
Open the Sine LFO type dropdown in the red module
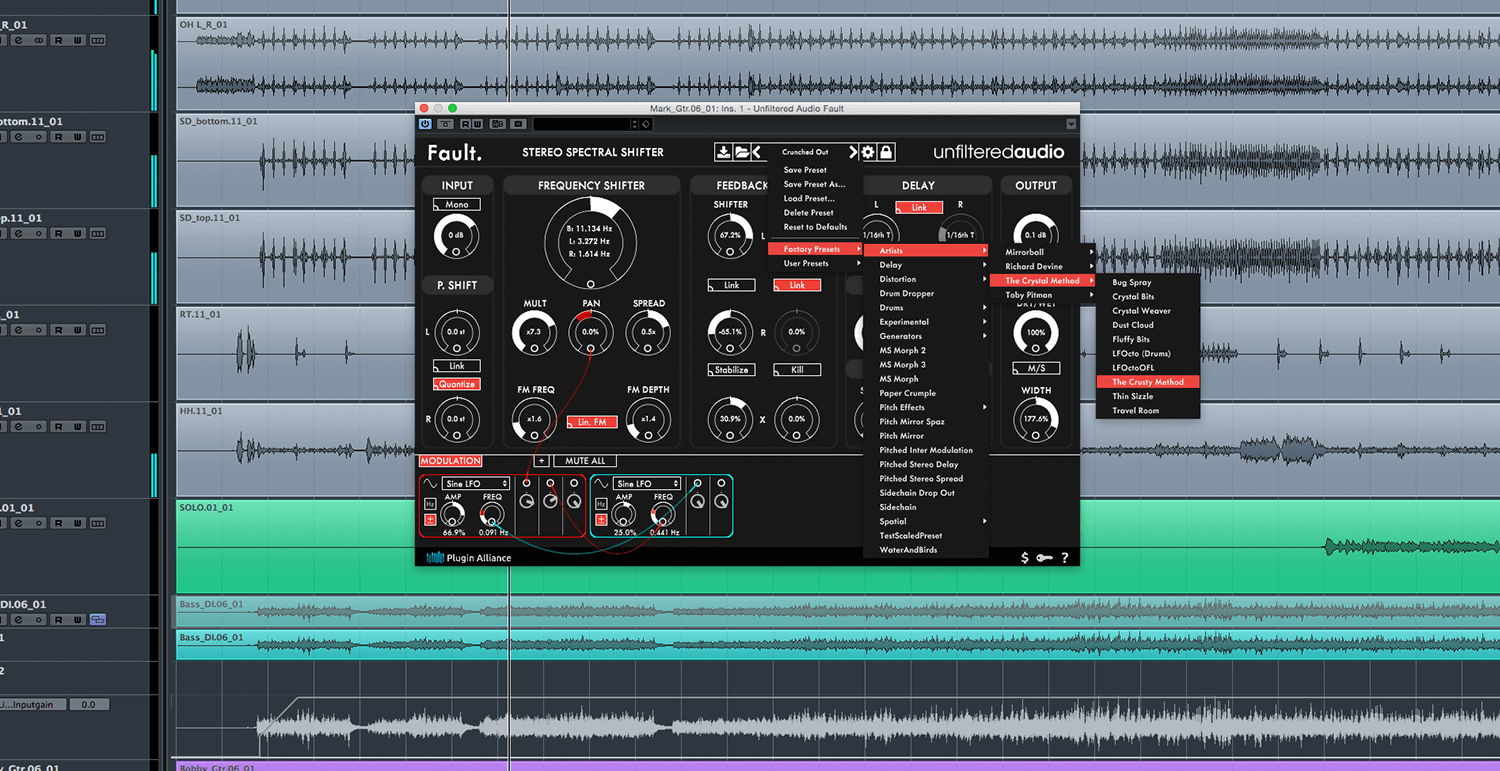click(476, 484)
